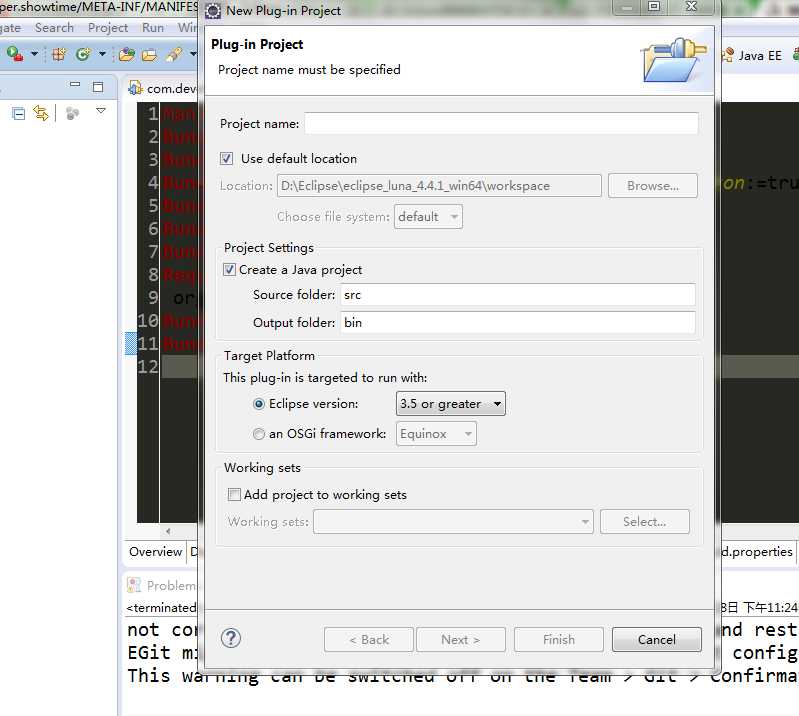Toggle Create a Java project checkbox
This screenshot has height=716, width=799.
click(229, 270)
